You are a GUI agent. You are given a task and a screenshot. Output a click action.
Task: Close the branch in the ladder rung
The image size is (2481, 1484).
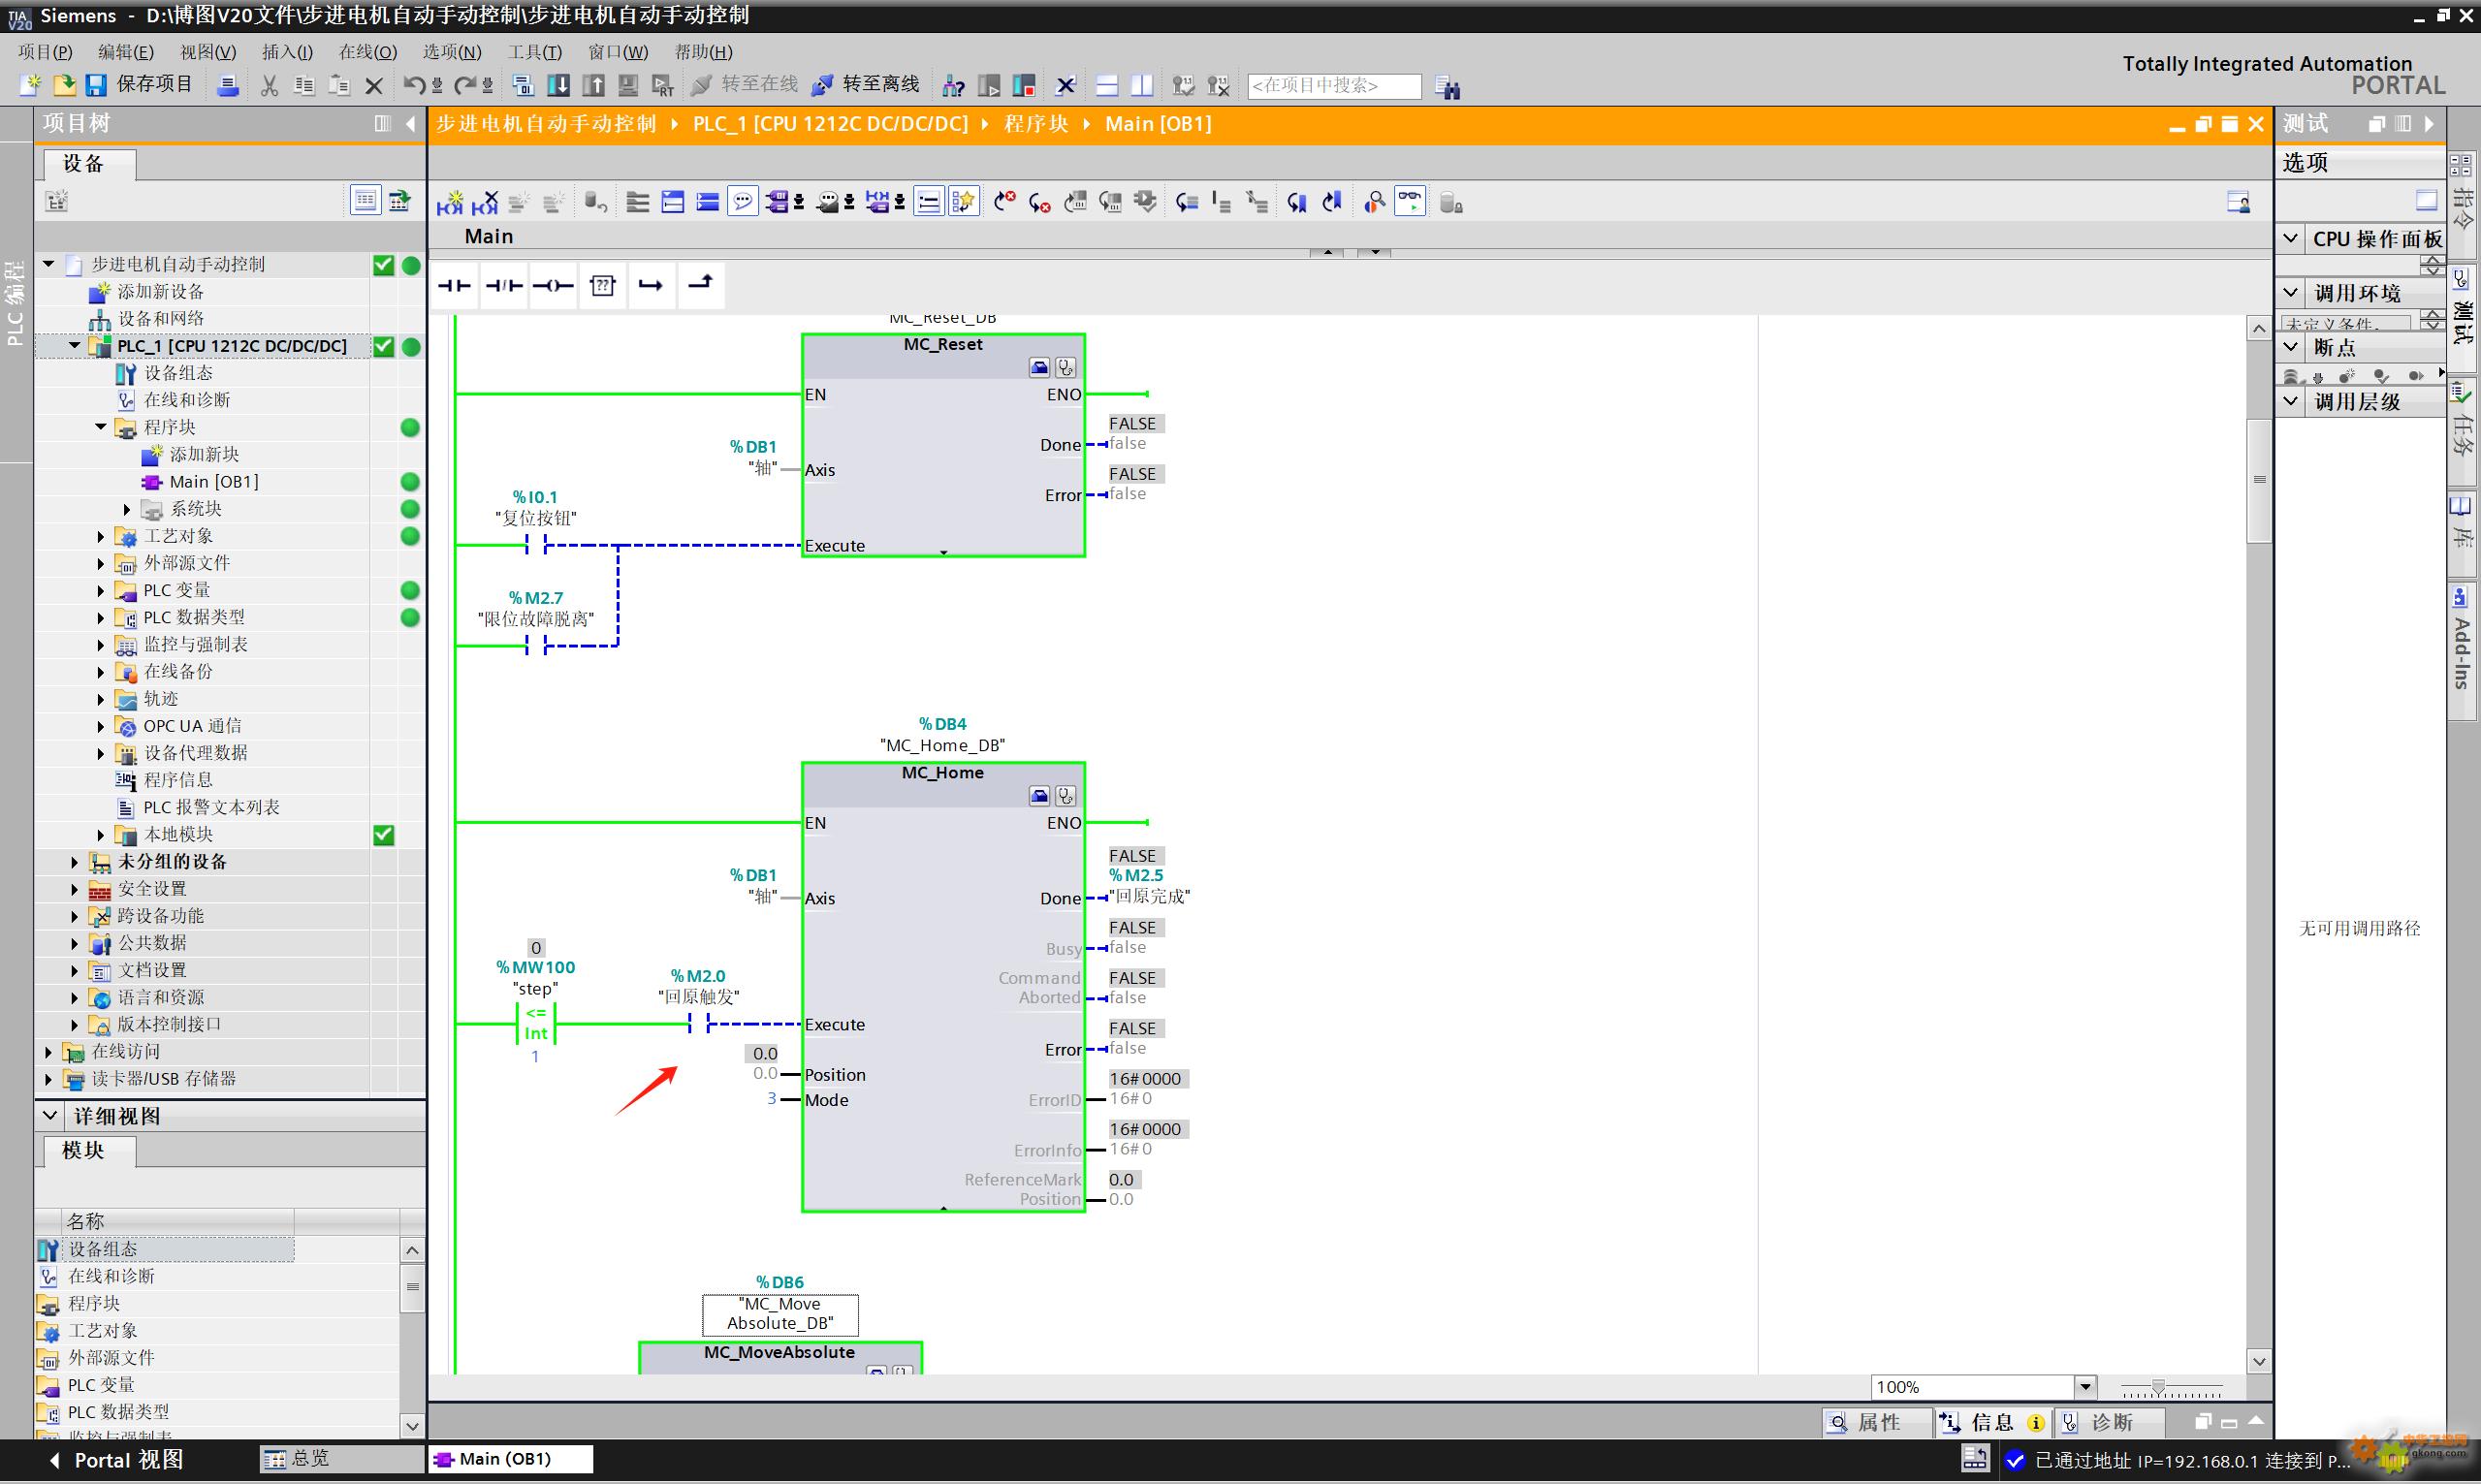point(701,286)
